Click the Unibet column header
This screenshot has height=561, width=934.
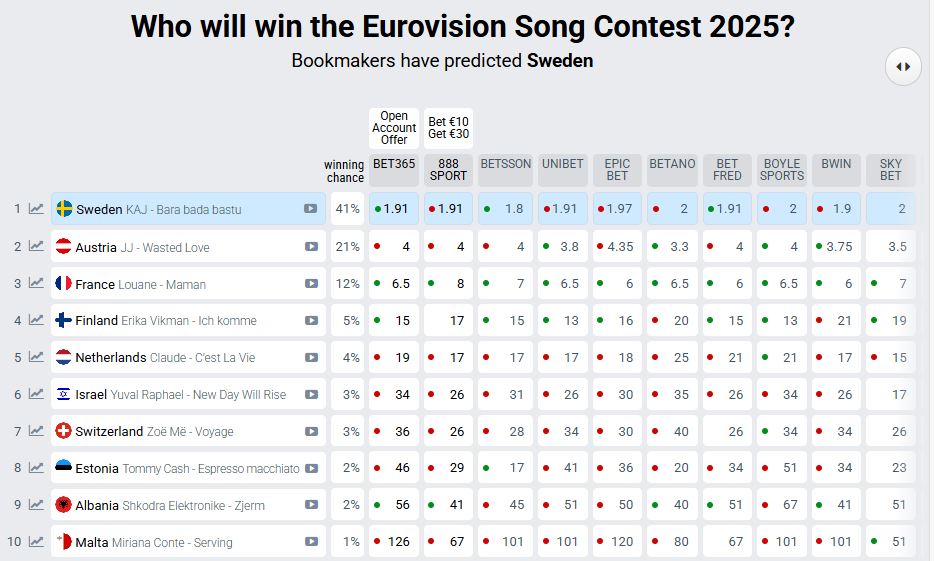coord(562,170)
